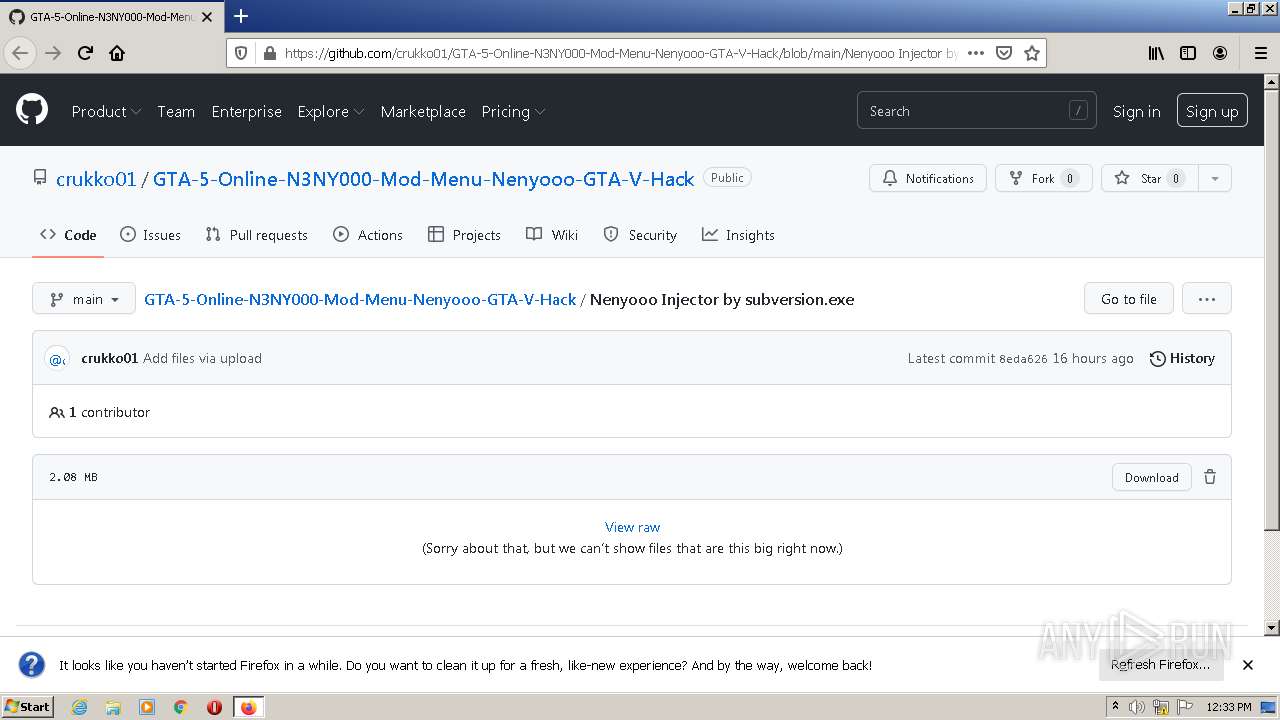Open the commit 8eda626 link
This screenshot has width=1280, height=720.
click(1023, 358)
